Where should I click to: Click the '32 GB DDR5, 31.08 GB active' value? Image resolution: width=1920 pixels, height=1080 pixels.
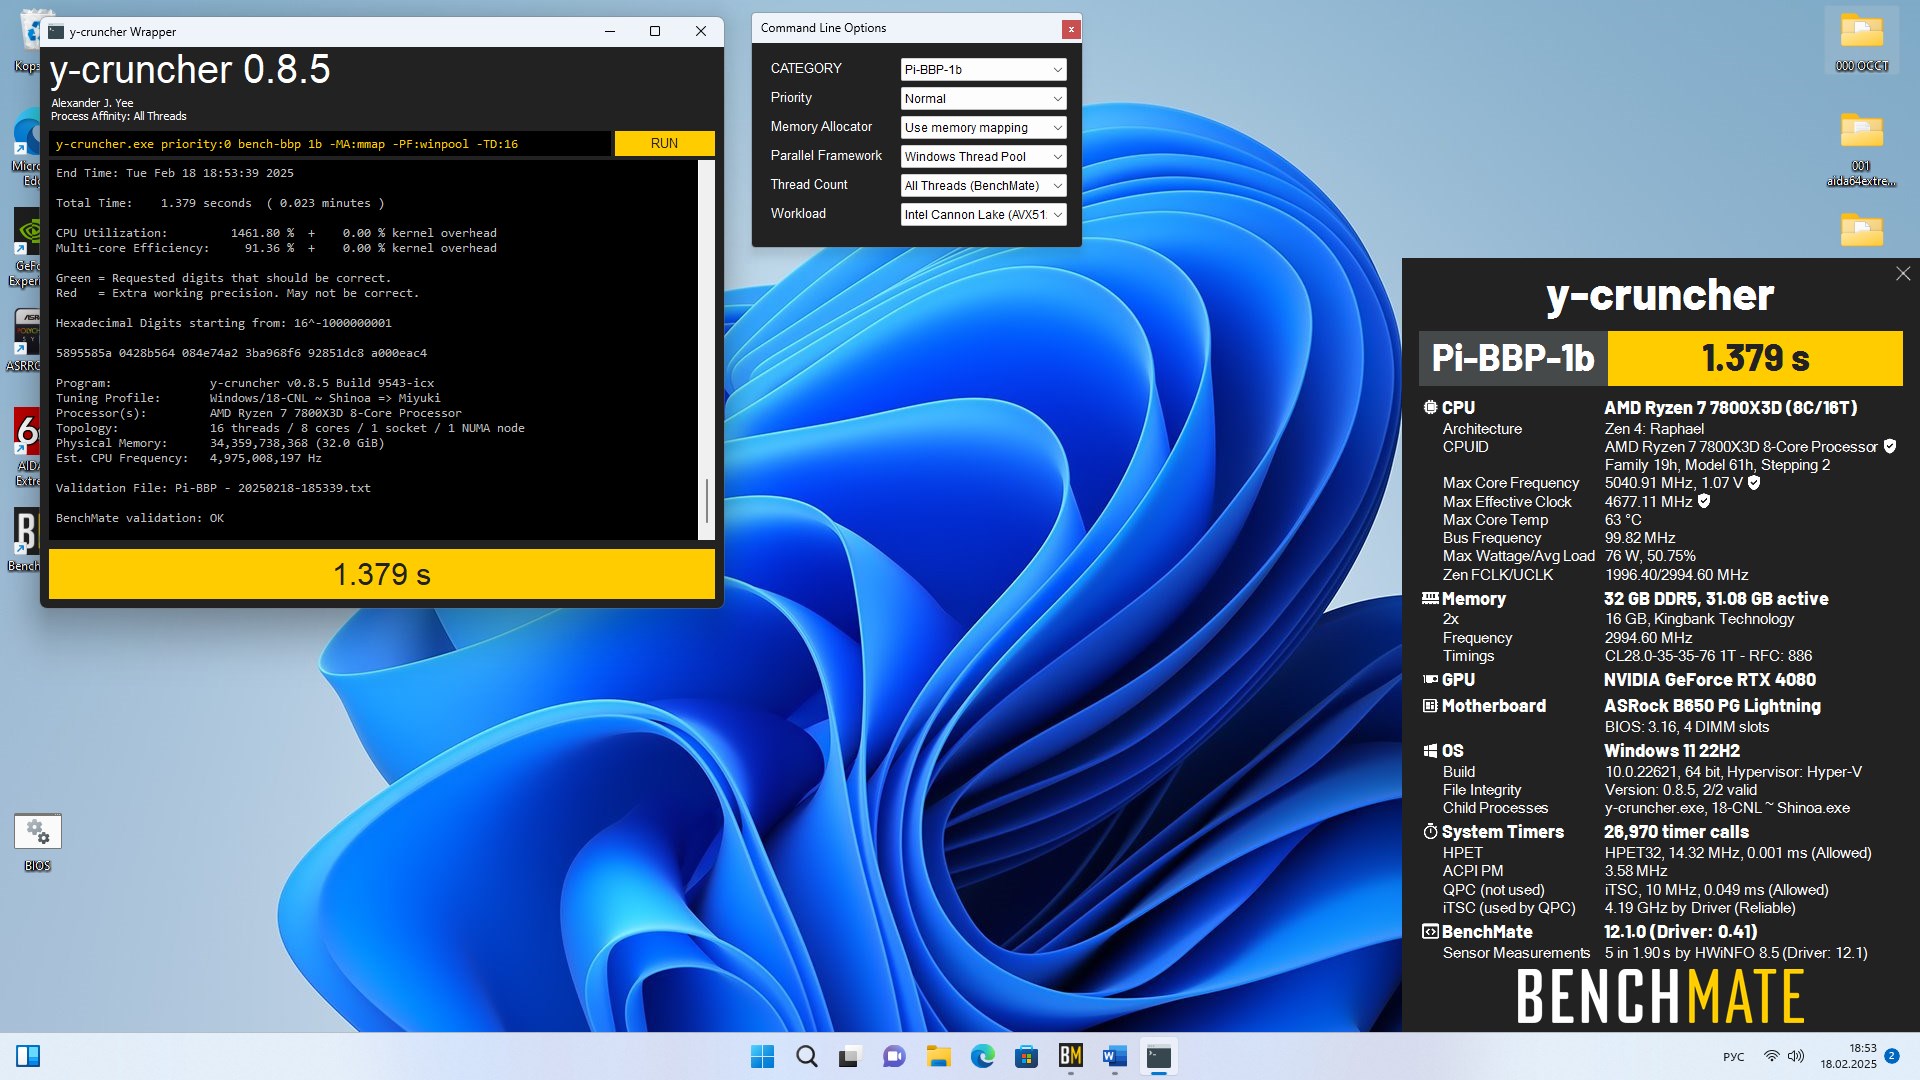tap(1716, 599)
